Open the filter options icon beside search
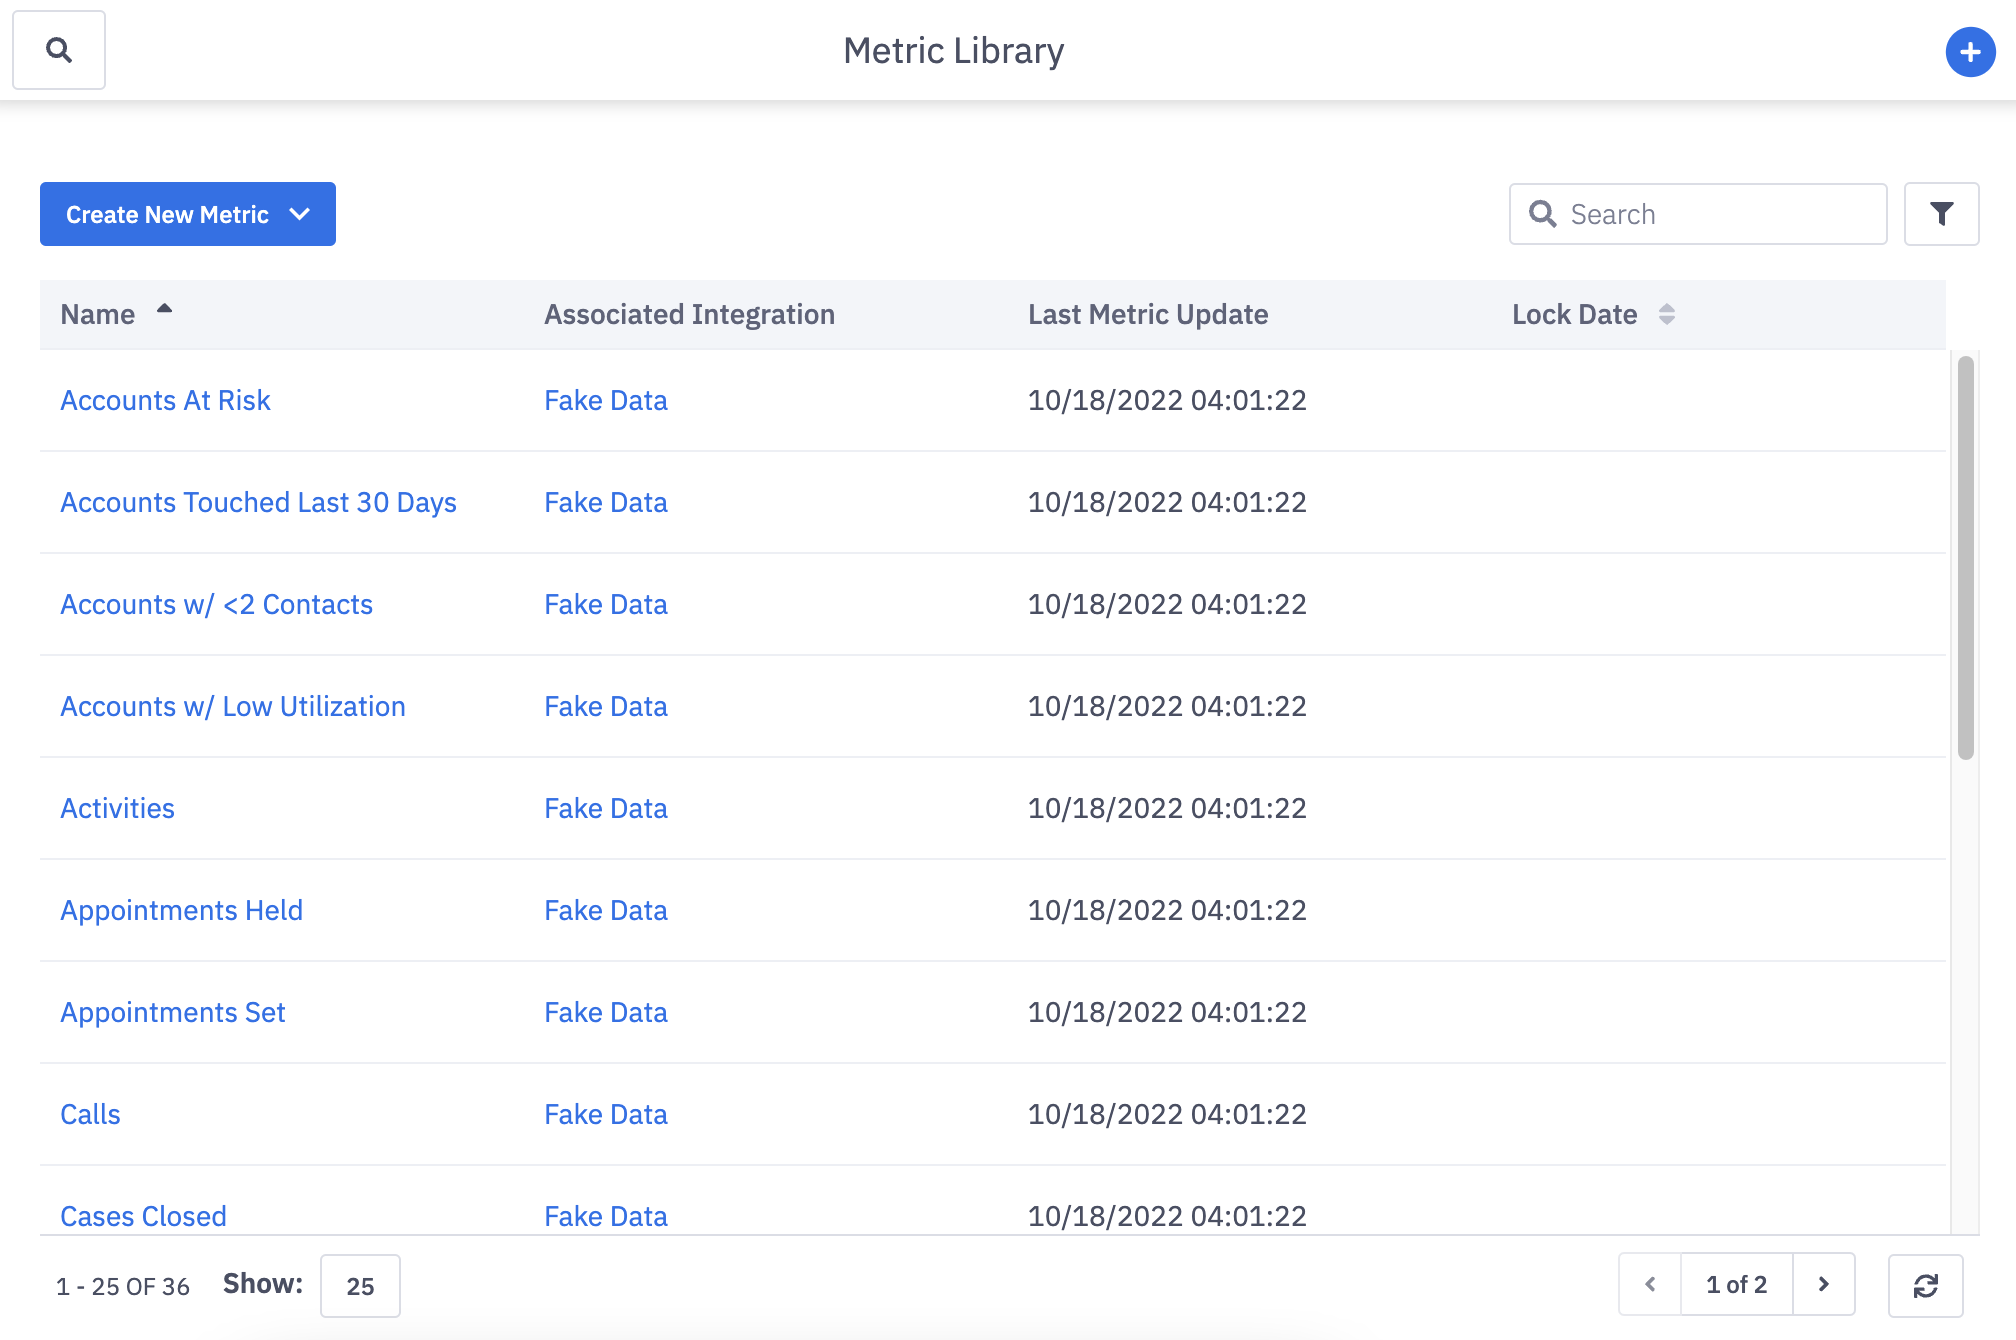 click(x=1940, y=213)
